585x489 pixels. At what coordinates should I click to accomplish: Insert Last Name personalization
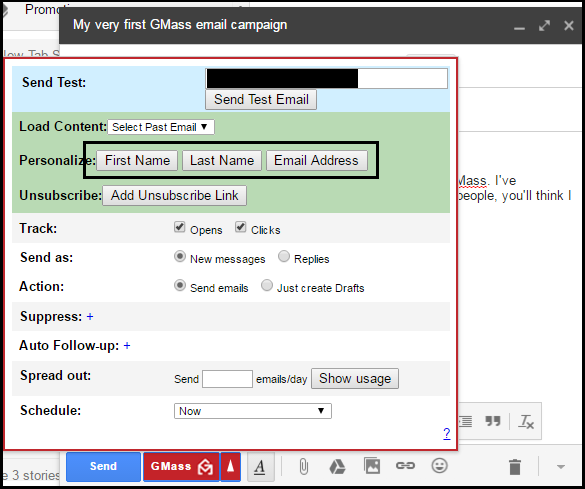click(222, 160)
